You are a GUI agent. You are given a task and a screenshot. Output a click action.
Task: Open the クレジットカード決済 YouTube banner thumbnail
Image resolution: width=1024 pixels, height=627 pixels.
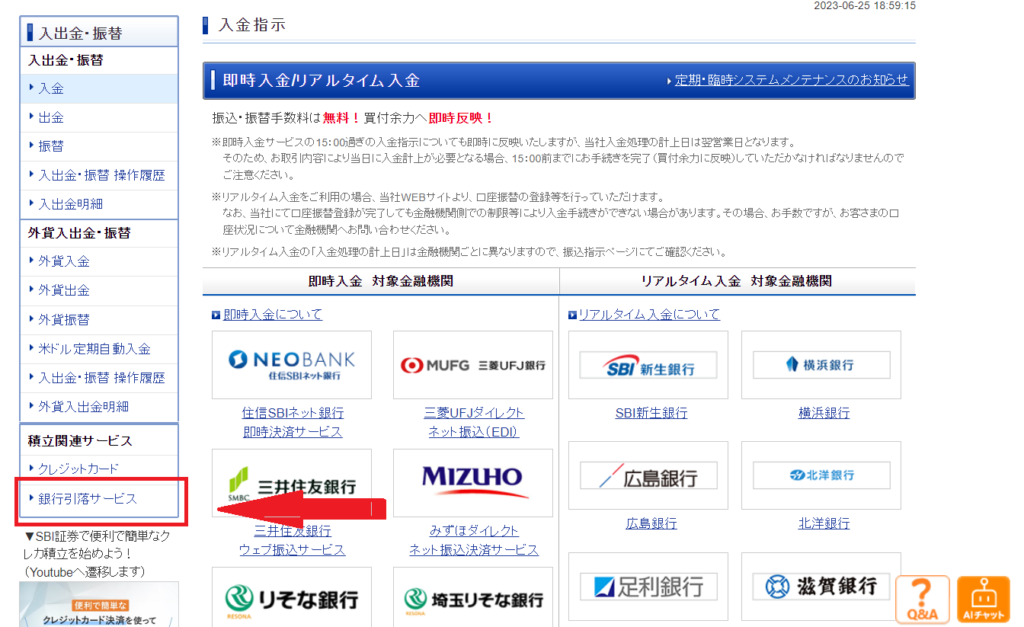point(99,605)
